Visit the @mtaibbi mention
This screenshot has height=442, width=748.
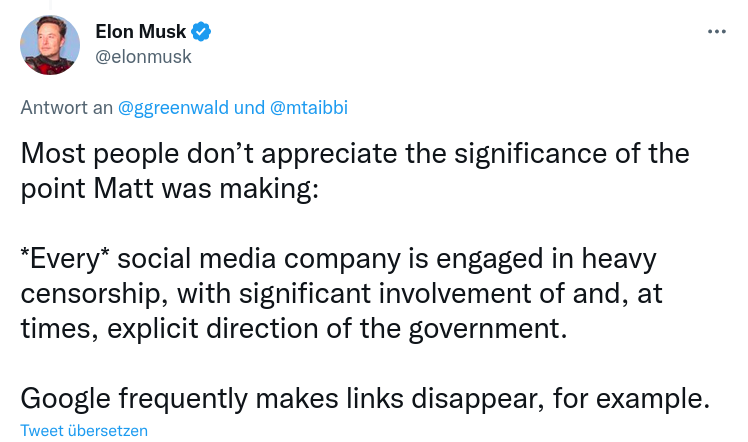(x=309, y=108)
